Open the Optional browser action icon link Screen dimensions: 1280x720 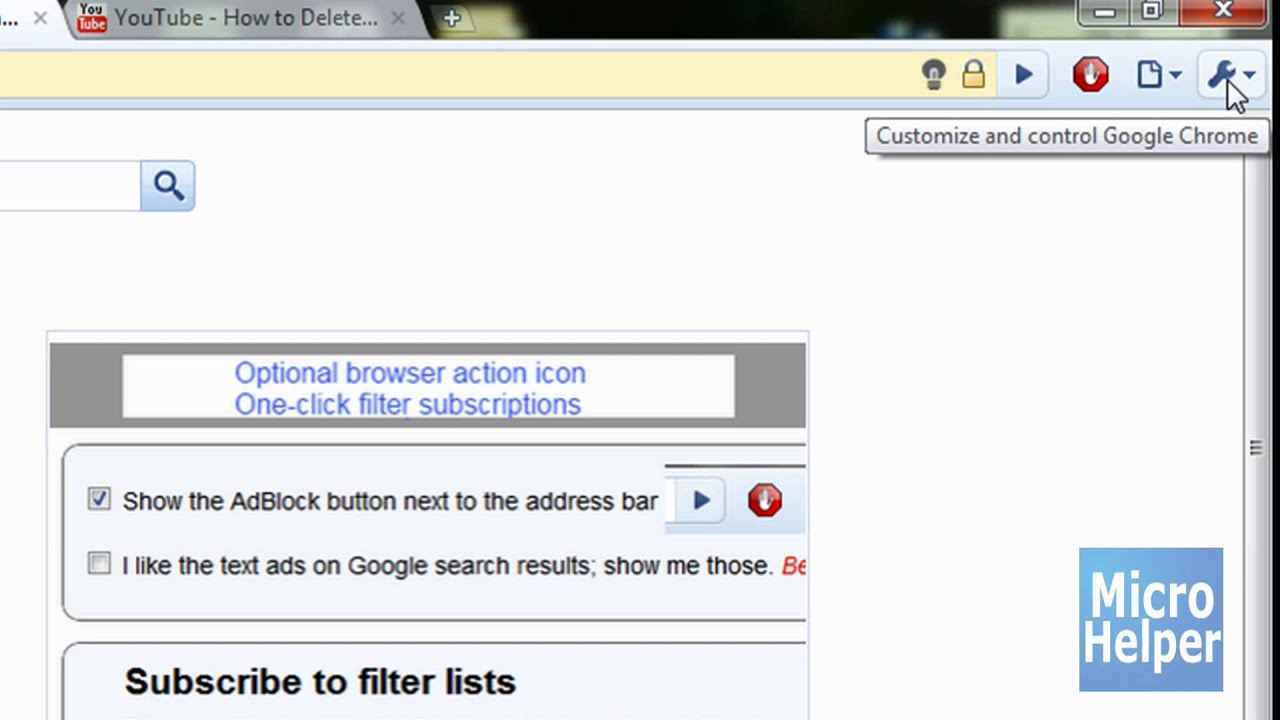(x=410, y=373)
